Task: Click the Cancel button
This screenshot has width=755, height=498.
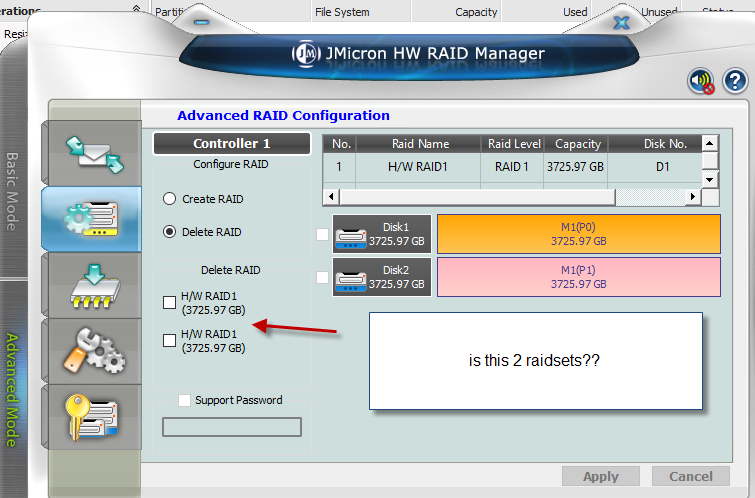Action: (691, 476)
